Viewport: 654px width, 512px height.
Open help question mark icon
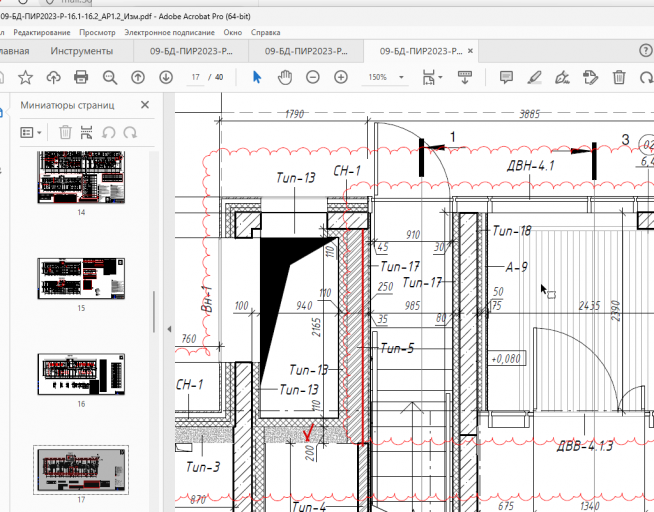point(646,51)
